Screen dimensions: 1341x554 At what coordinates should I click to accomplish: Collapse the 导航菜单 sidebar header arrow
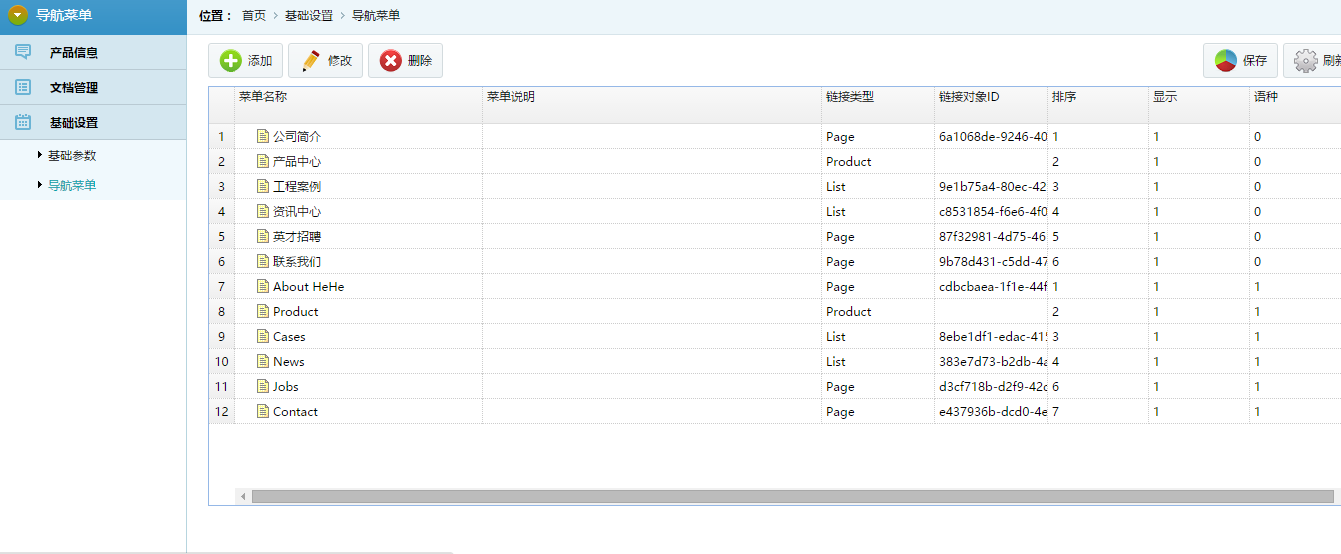point(18,16)
